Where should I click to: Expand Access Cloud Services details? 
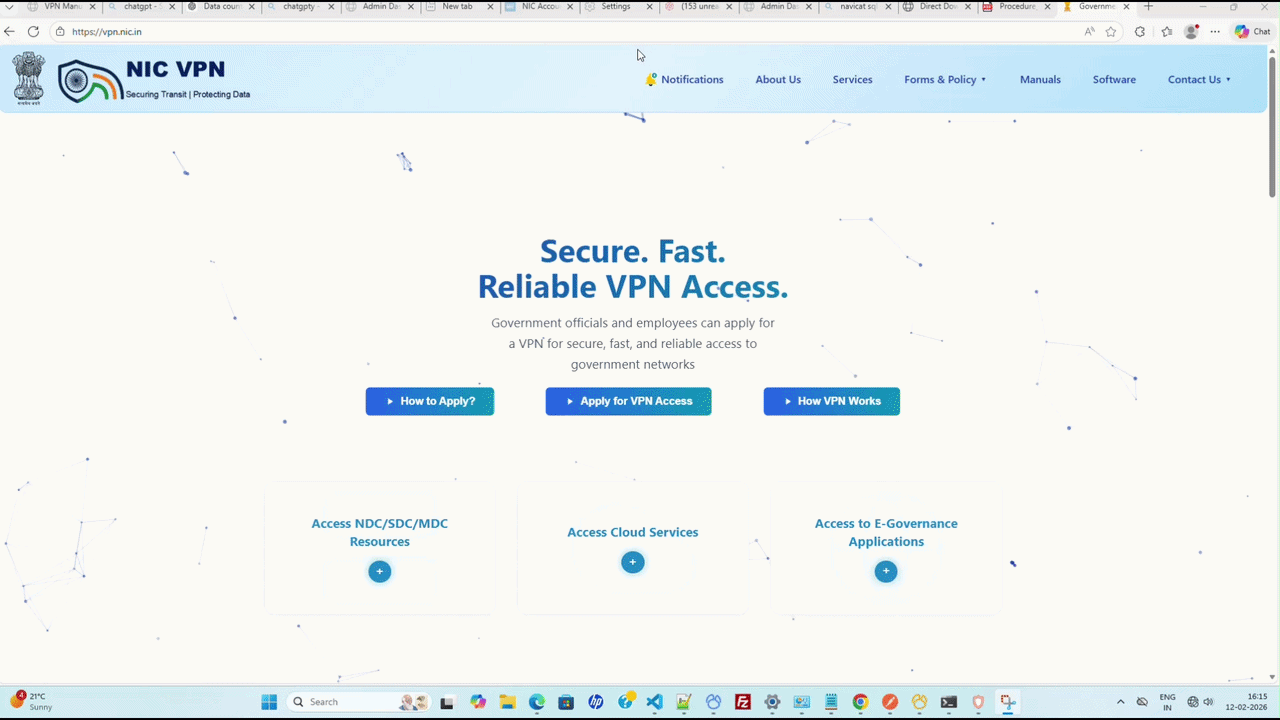click(632, 562)
